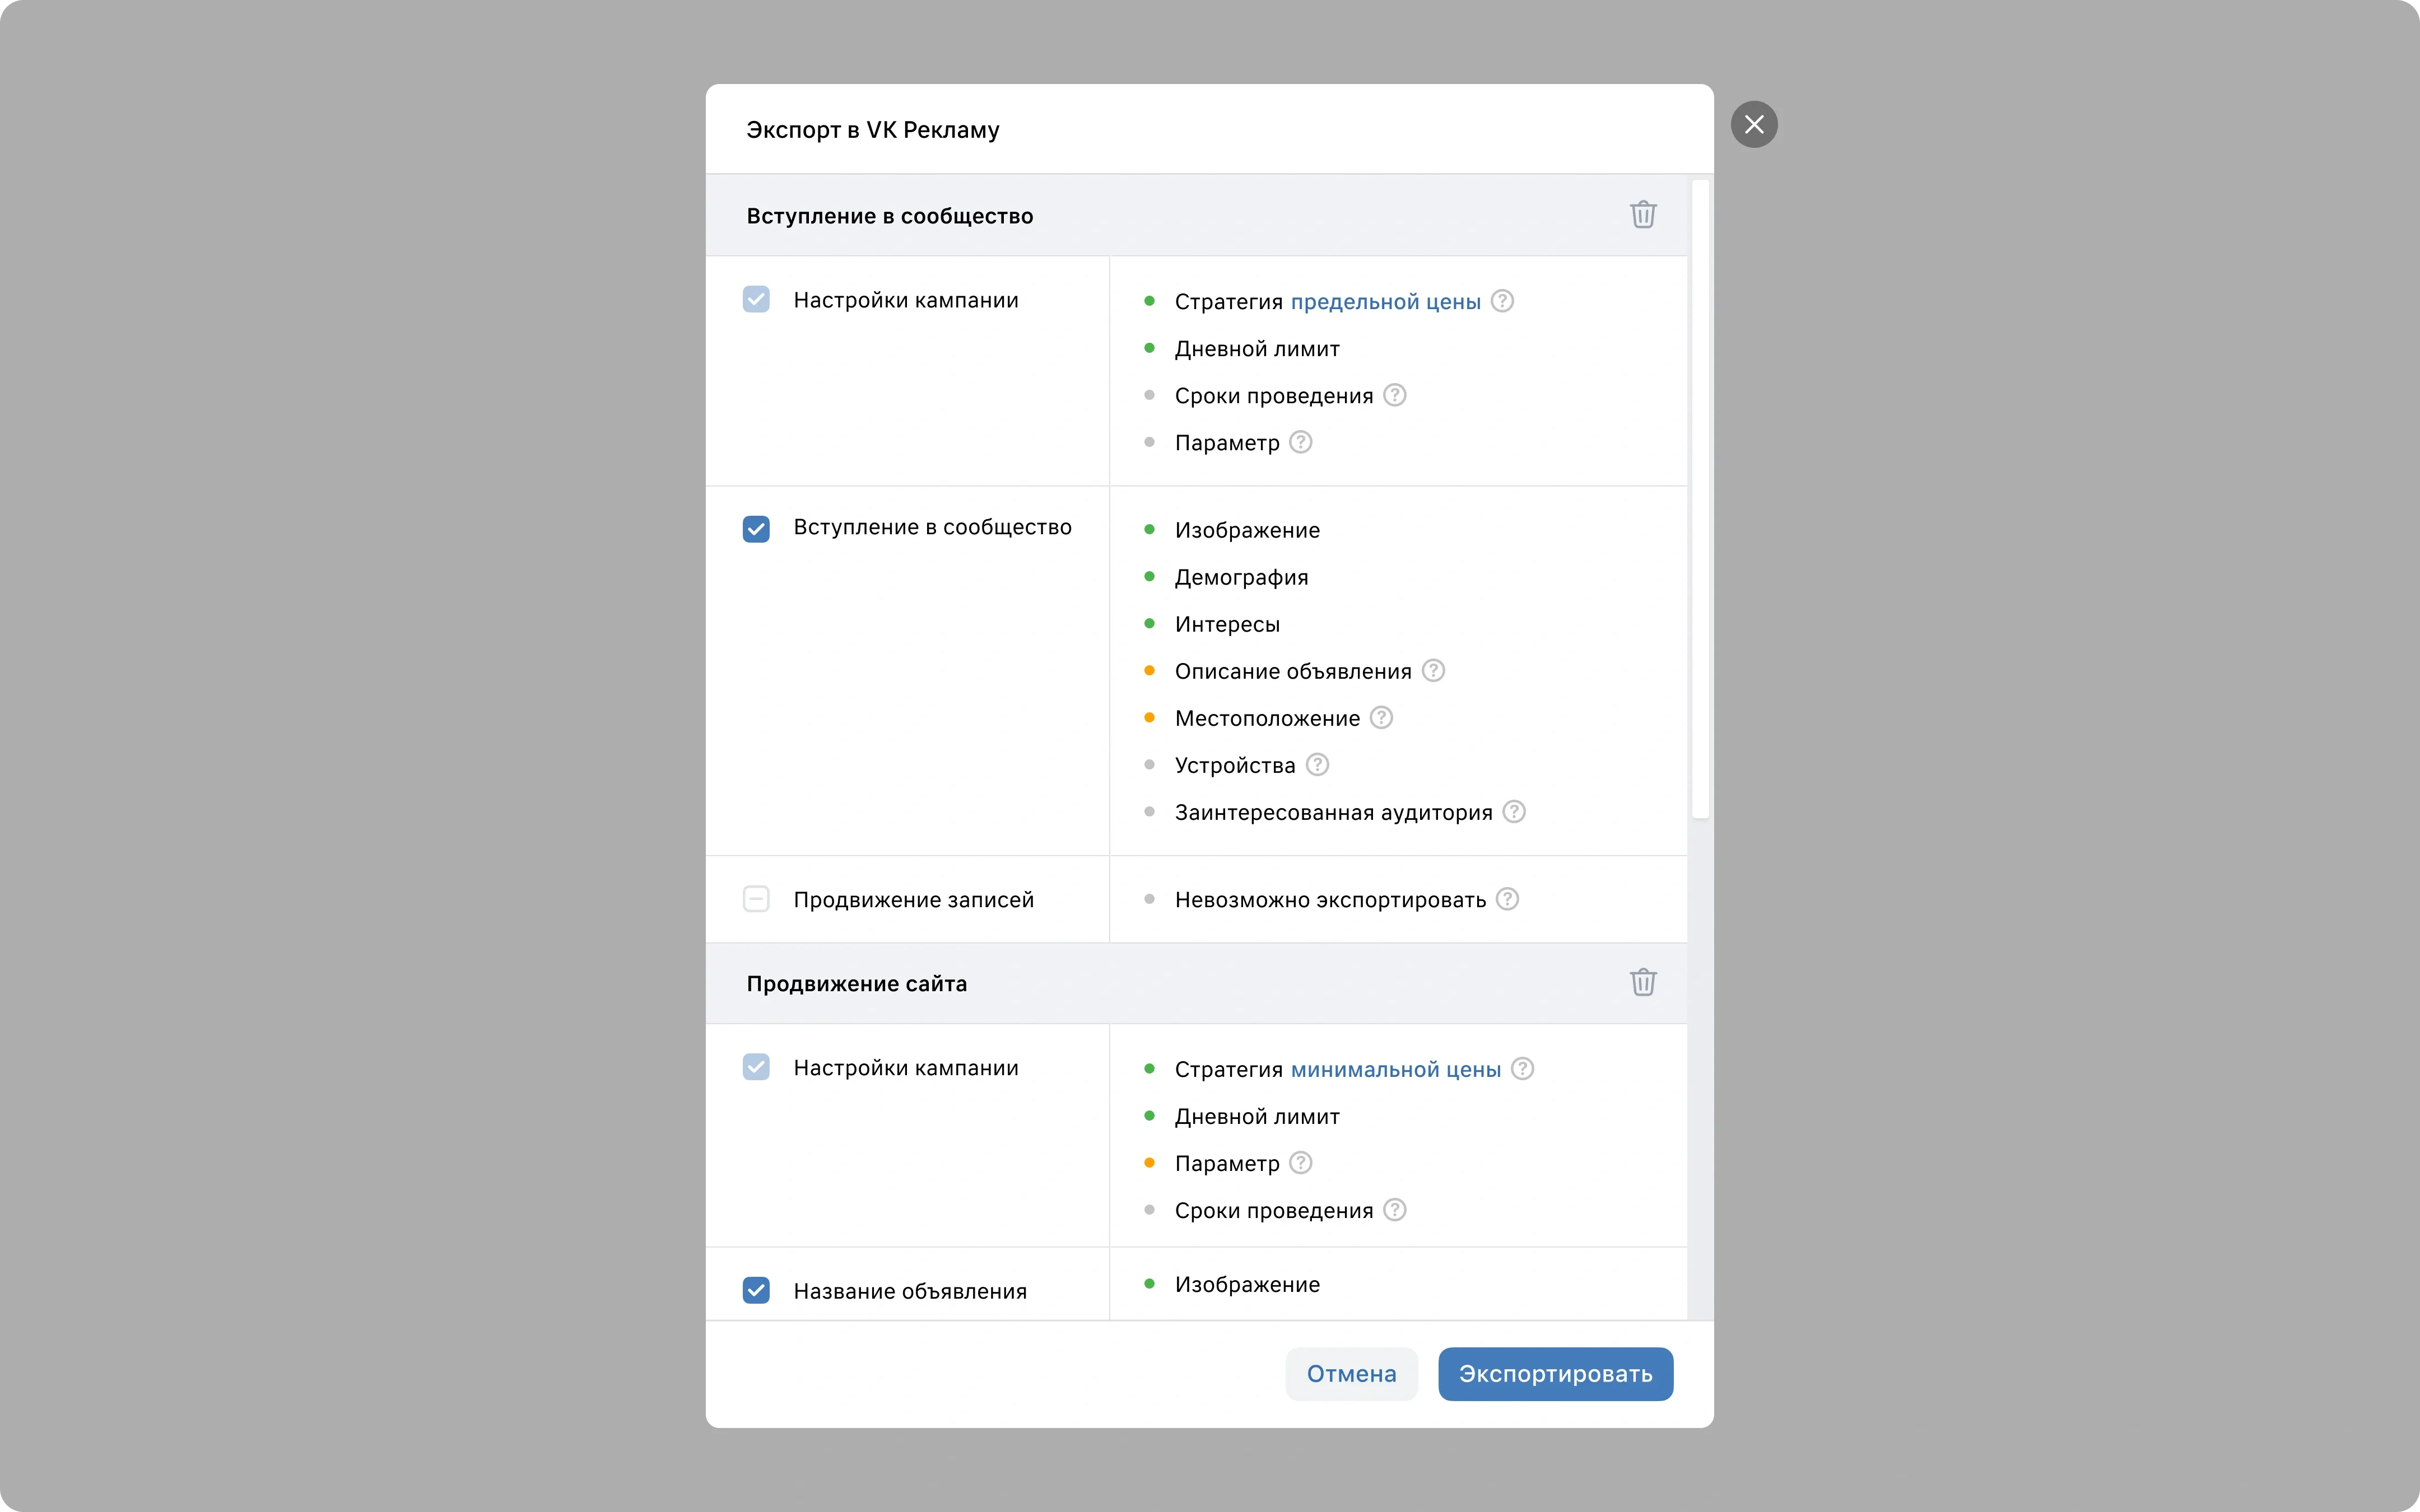Open help icon next to предельной цены strategy

pyautogui.click(x=1502, y=301)
